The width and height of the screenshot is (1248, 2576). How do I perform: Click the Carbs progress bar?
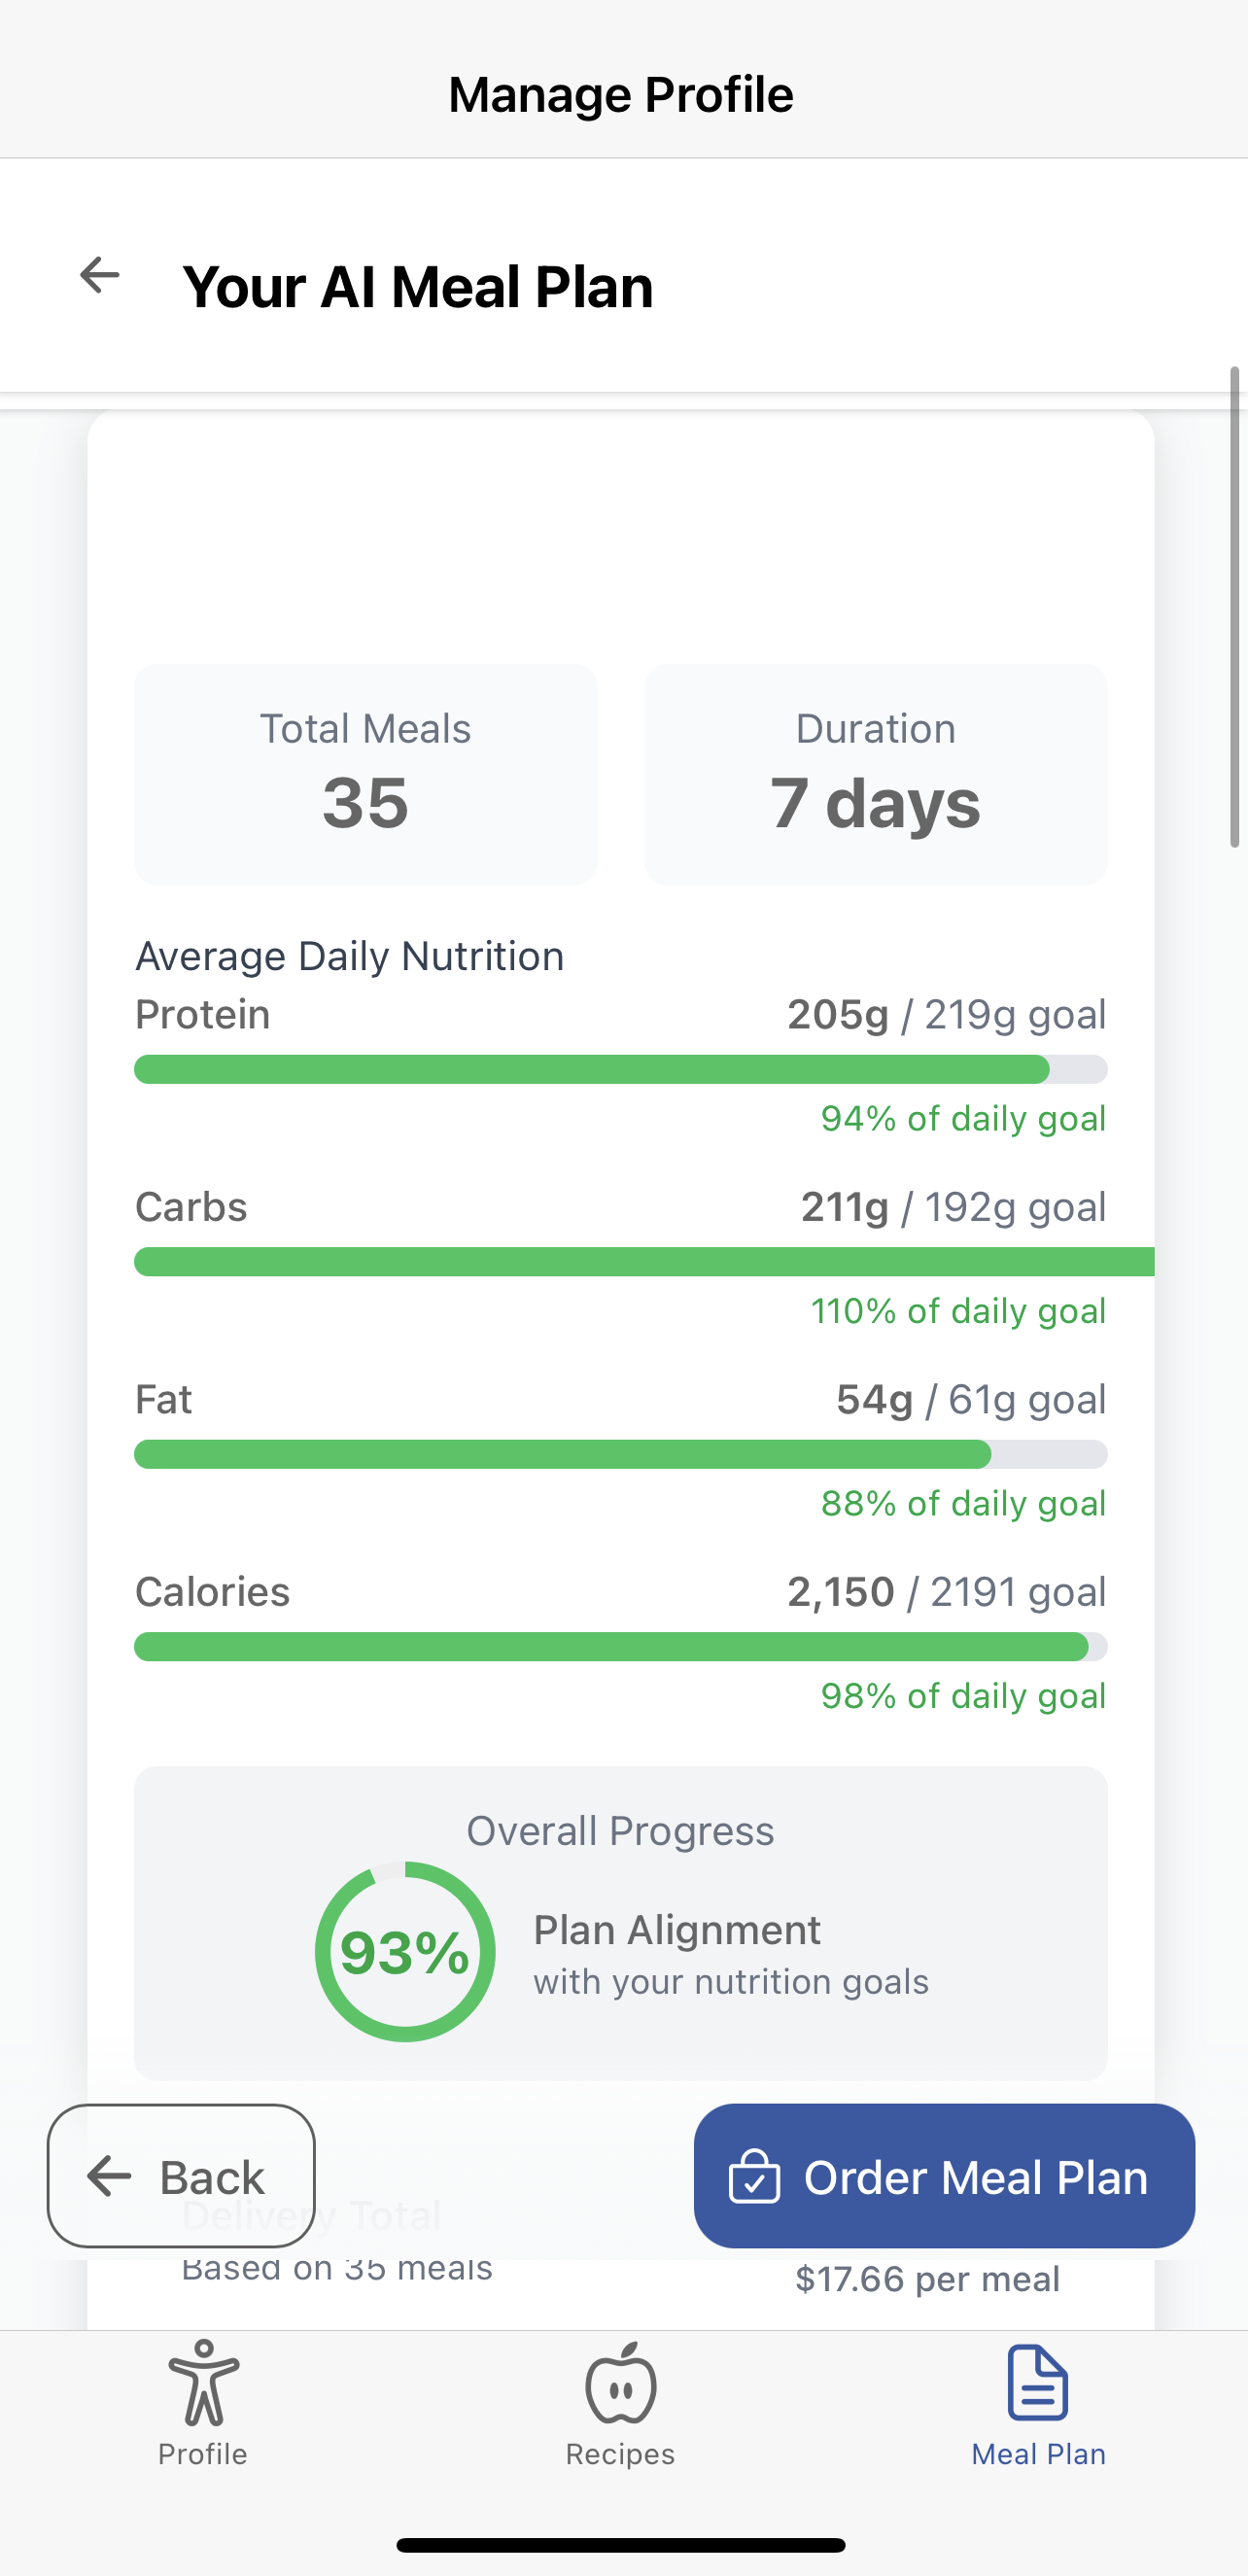point(620,1262)
